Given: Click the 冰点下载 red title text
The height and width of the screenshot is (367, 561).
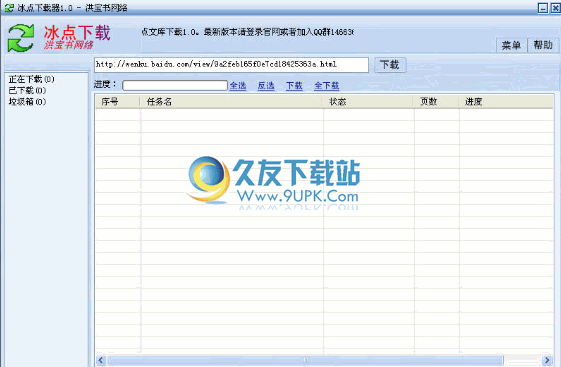Looking at the screenshot, I should [77, 33].
